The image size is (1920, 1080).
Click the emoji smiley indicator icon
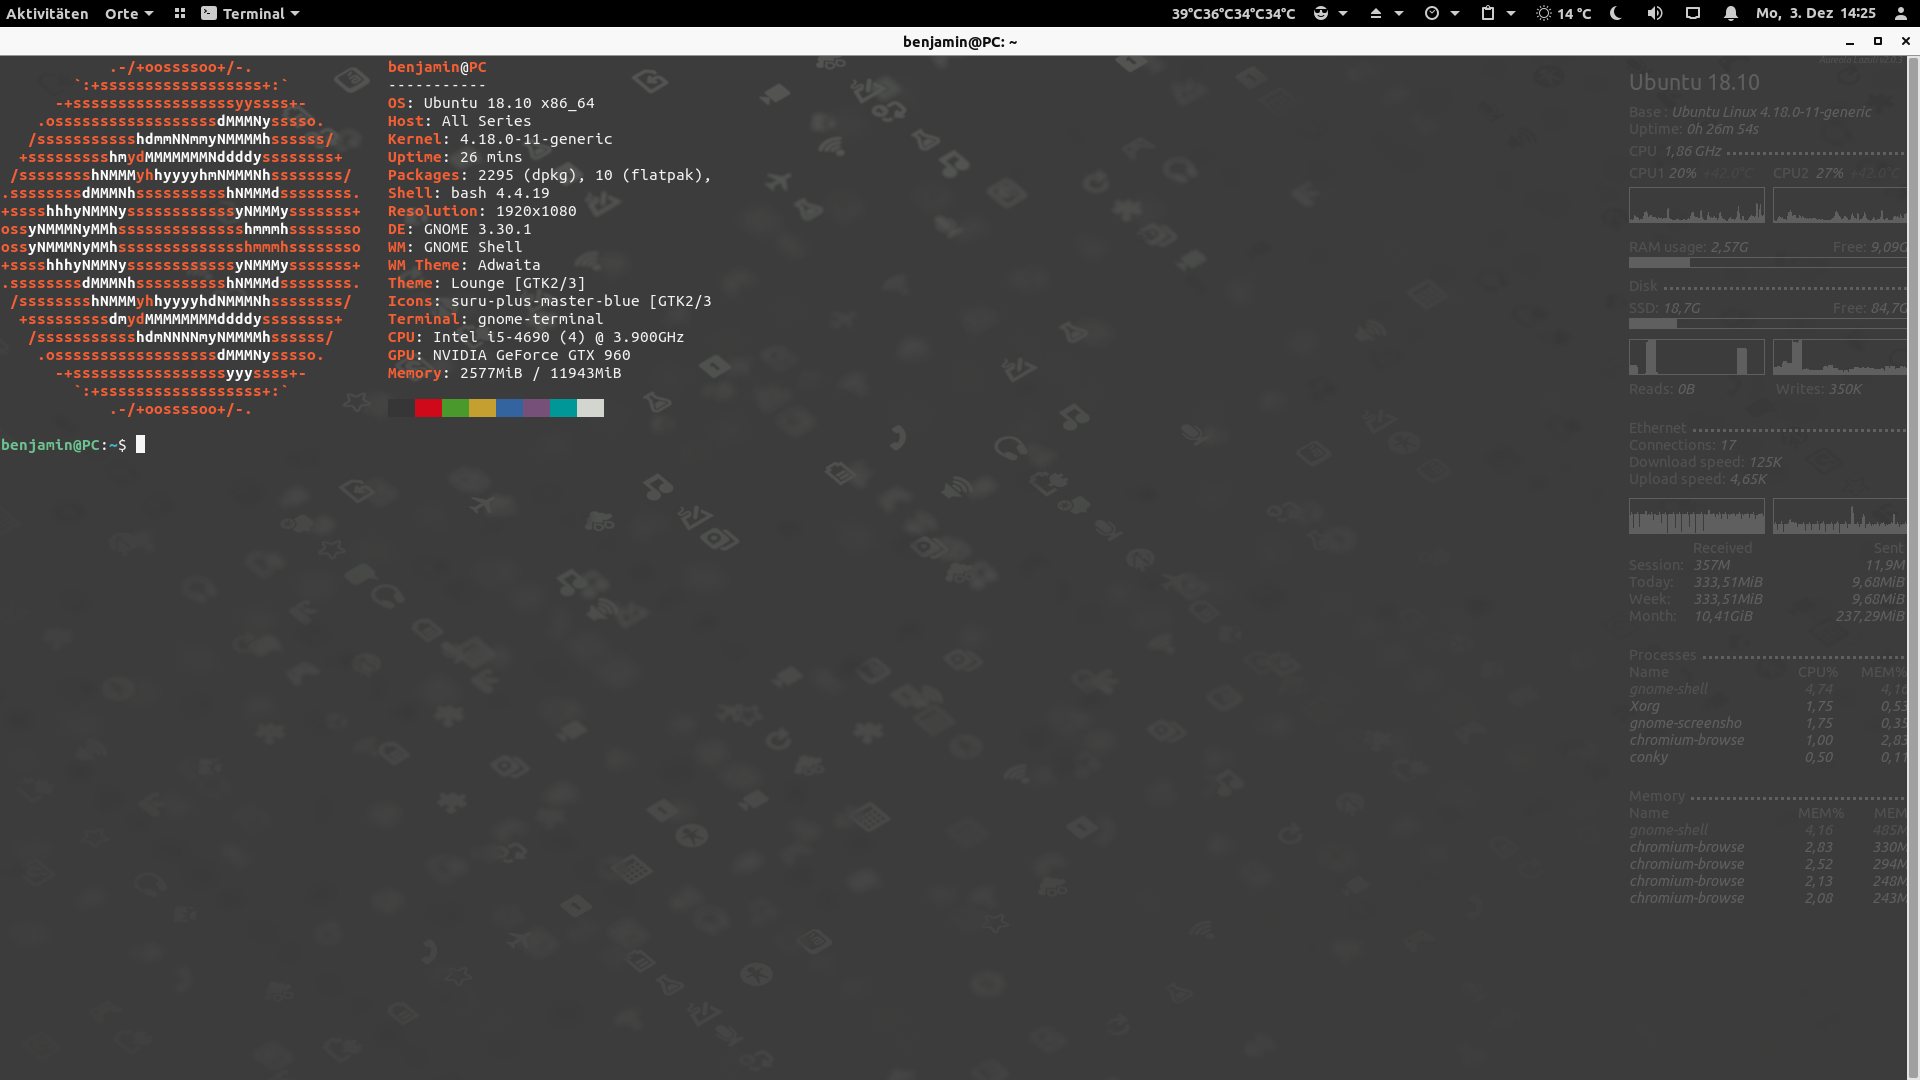tap(1321, 13)
